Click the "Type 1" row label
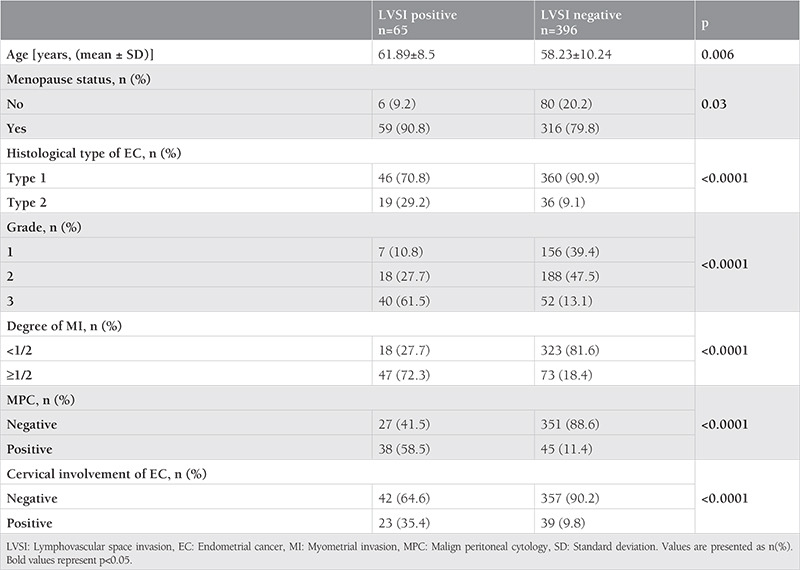The width and height of the screenshot is (800, 570). tap(26, 176)
